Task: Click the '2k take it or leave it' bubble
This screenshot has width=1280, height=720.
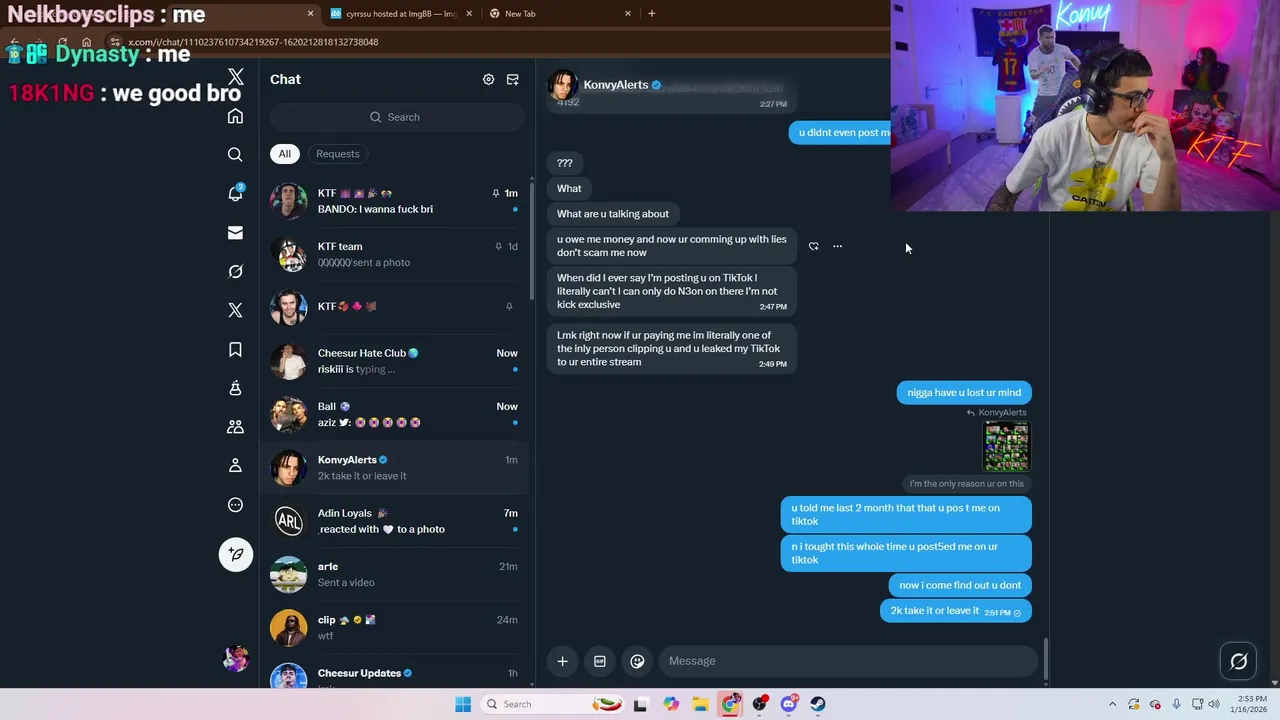Action: click(955, 611)
